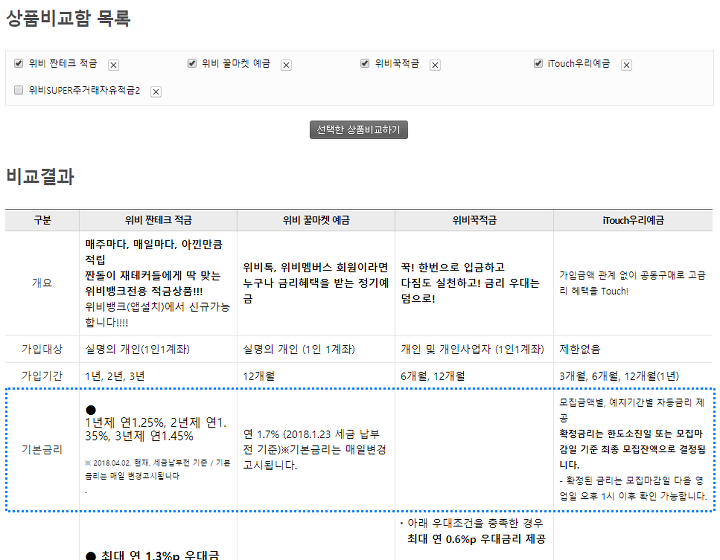Click the 개요 row label

click(42, 283)
